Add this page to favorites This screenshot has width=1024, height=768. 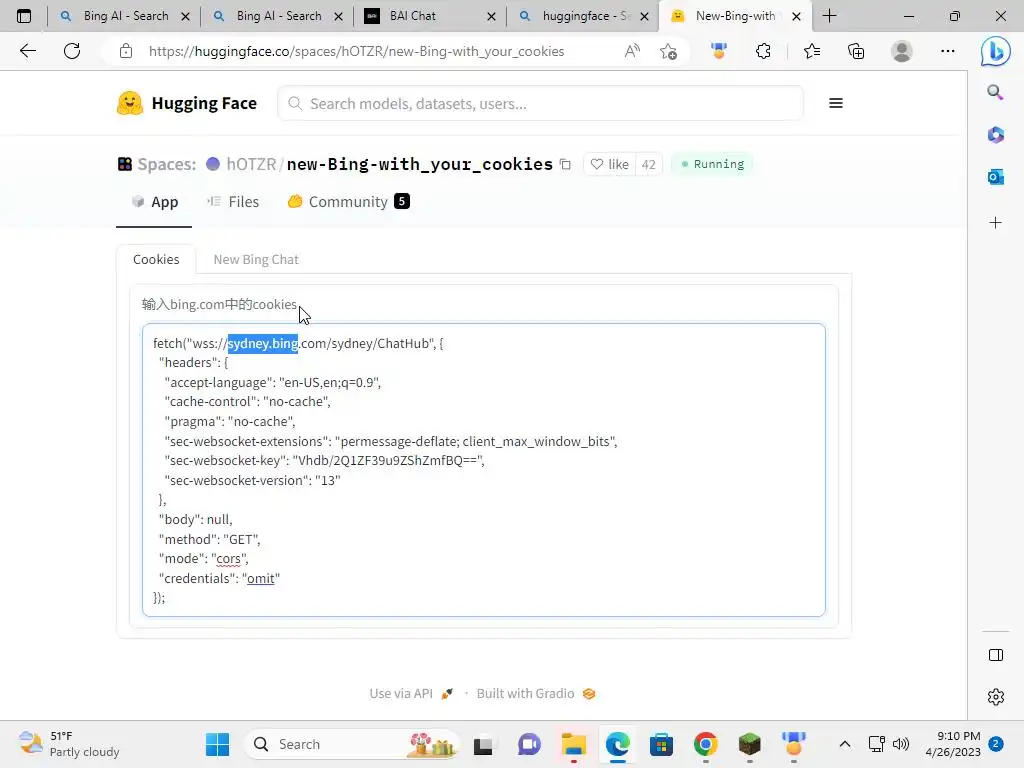coord(668,51)
